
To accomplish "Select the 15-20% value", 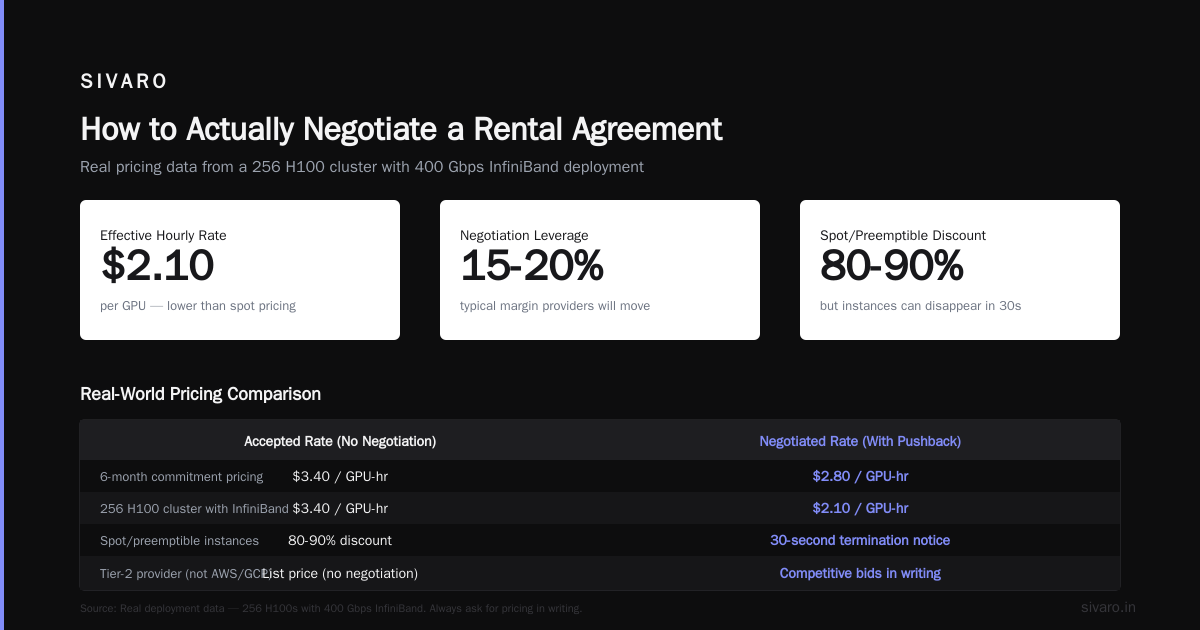I will (531, 266).
